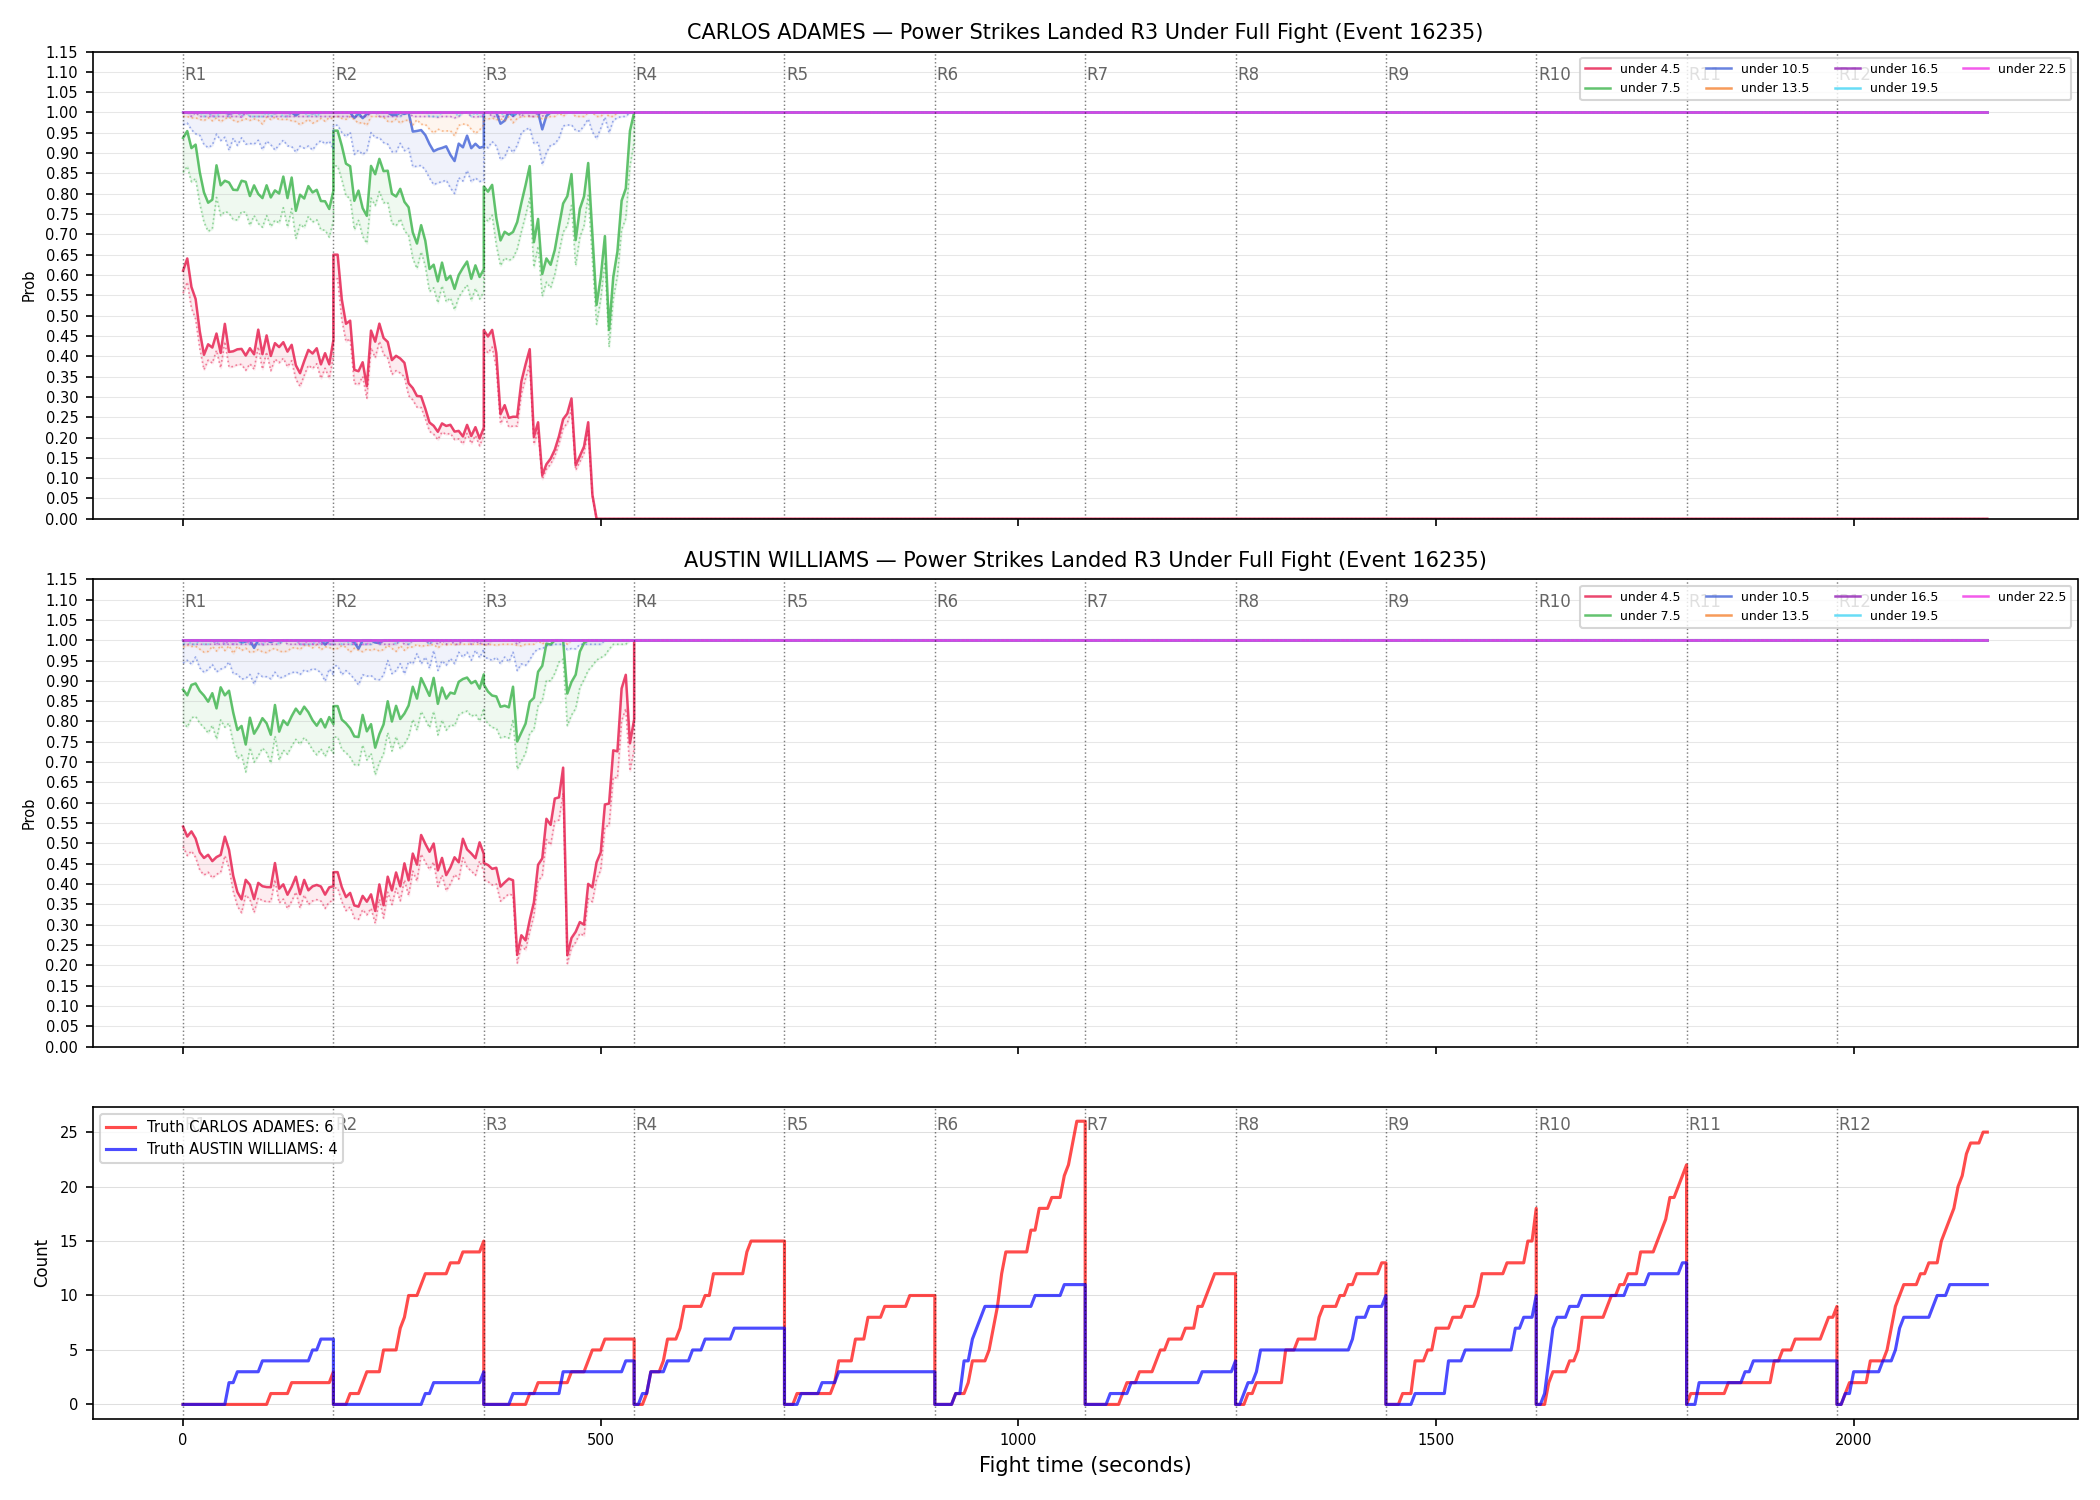This screenshot has width=2100, height=1500.
Task: Click the R5 round marker in middle chart
Action: (797, 601)
